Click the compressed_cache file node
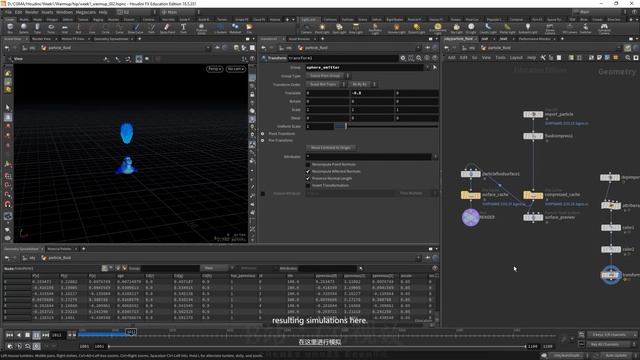Image resolution: width=640 pixels, height=360 pixels. click(x=533, y=196)
